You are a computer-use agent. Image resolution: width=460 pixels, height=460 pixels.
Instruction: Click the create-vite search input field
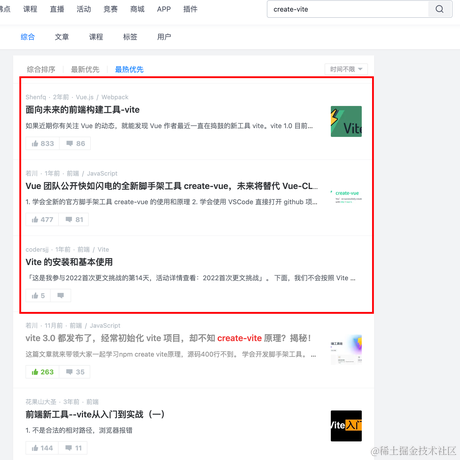tap(348, 9)
